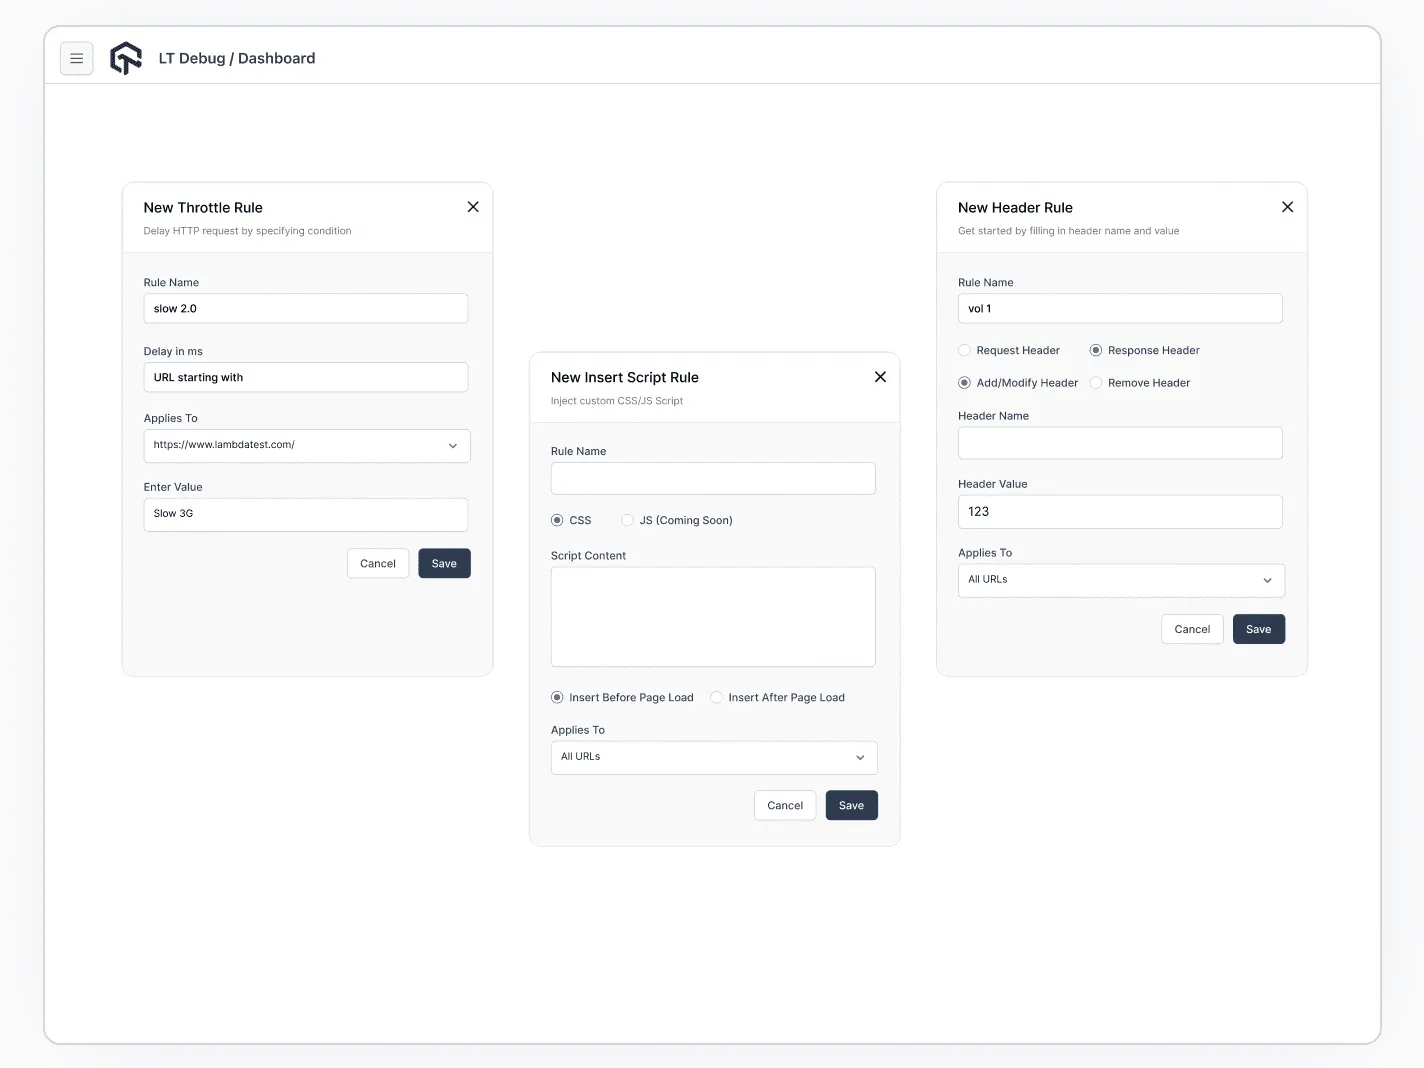Save the New Insert Script Rule

[851, 805]
